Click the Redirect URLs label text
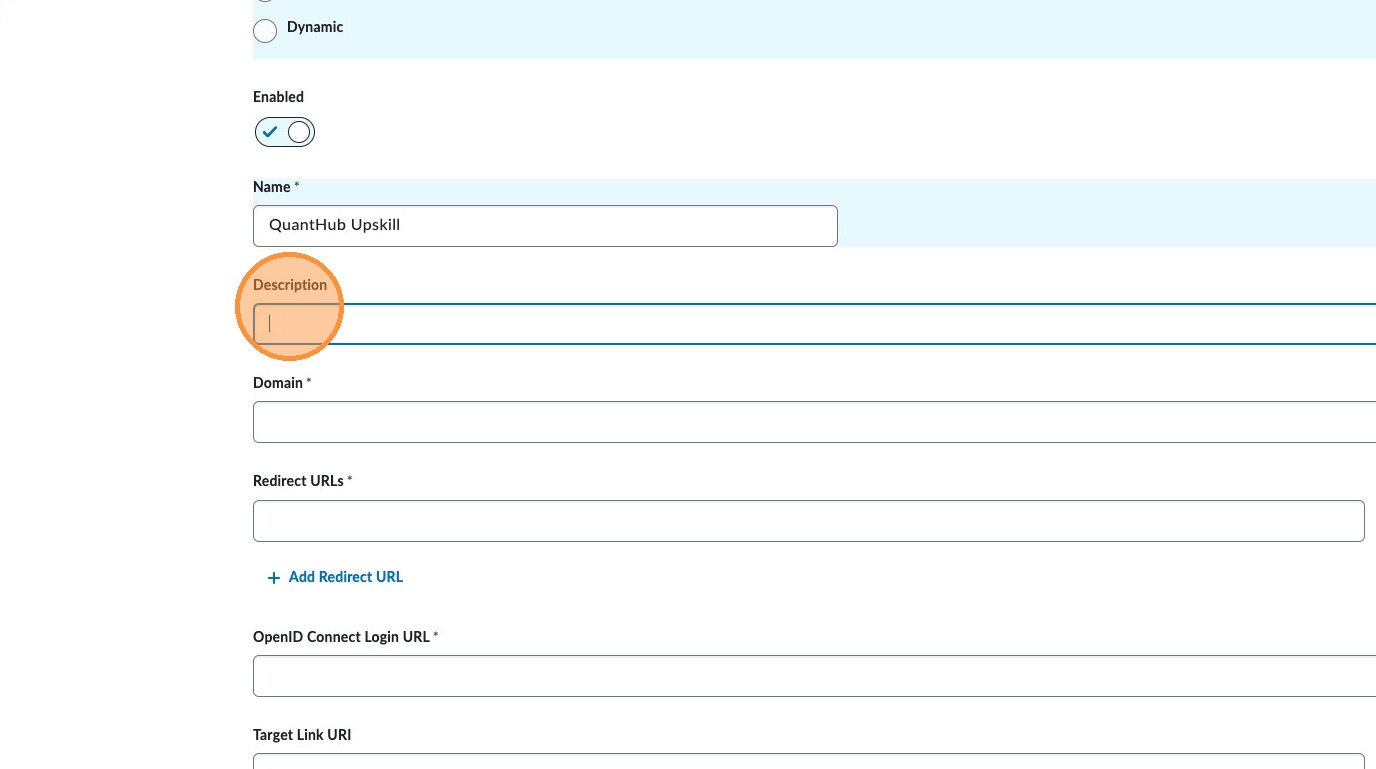Viewport: 1376px width, 769px height. [x=298, y=481]
